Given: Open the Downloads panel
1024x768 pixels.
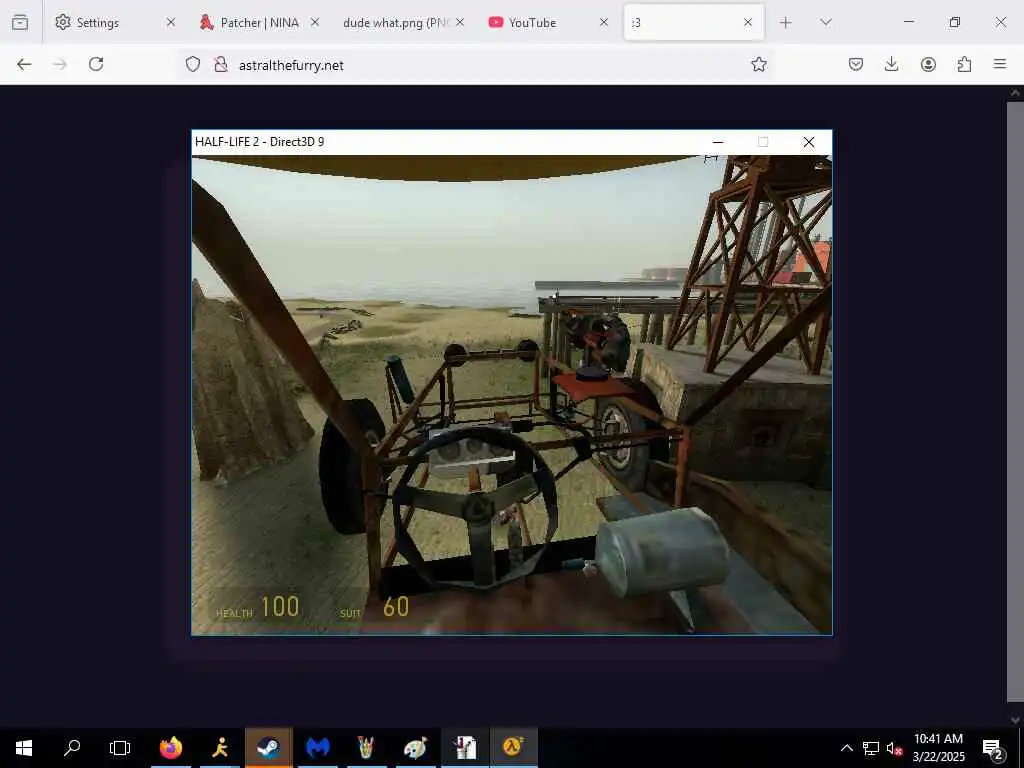Looking at the screenshot, I should (891, 64).
